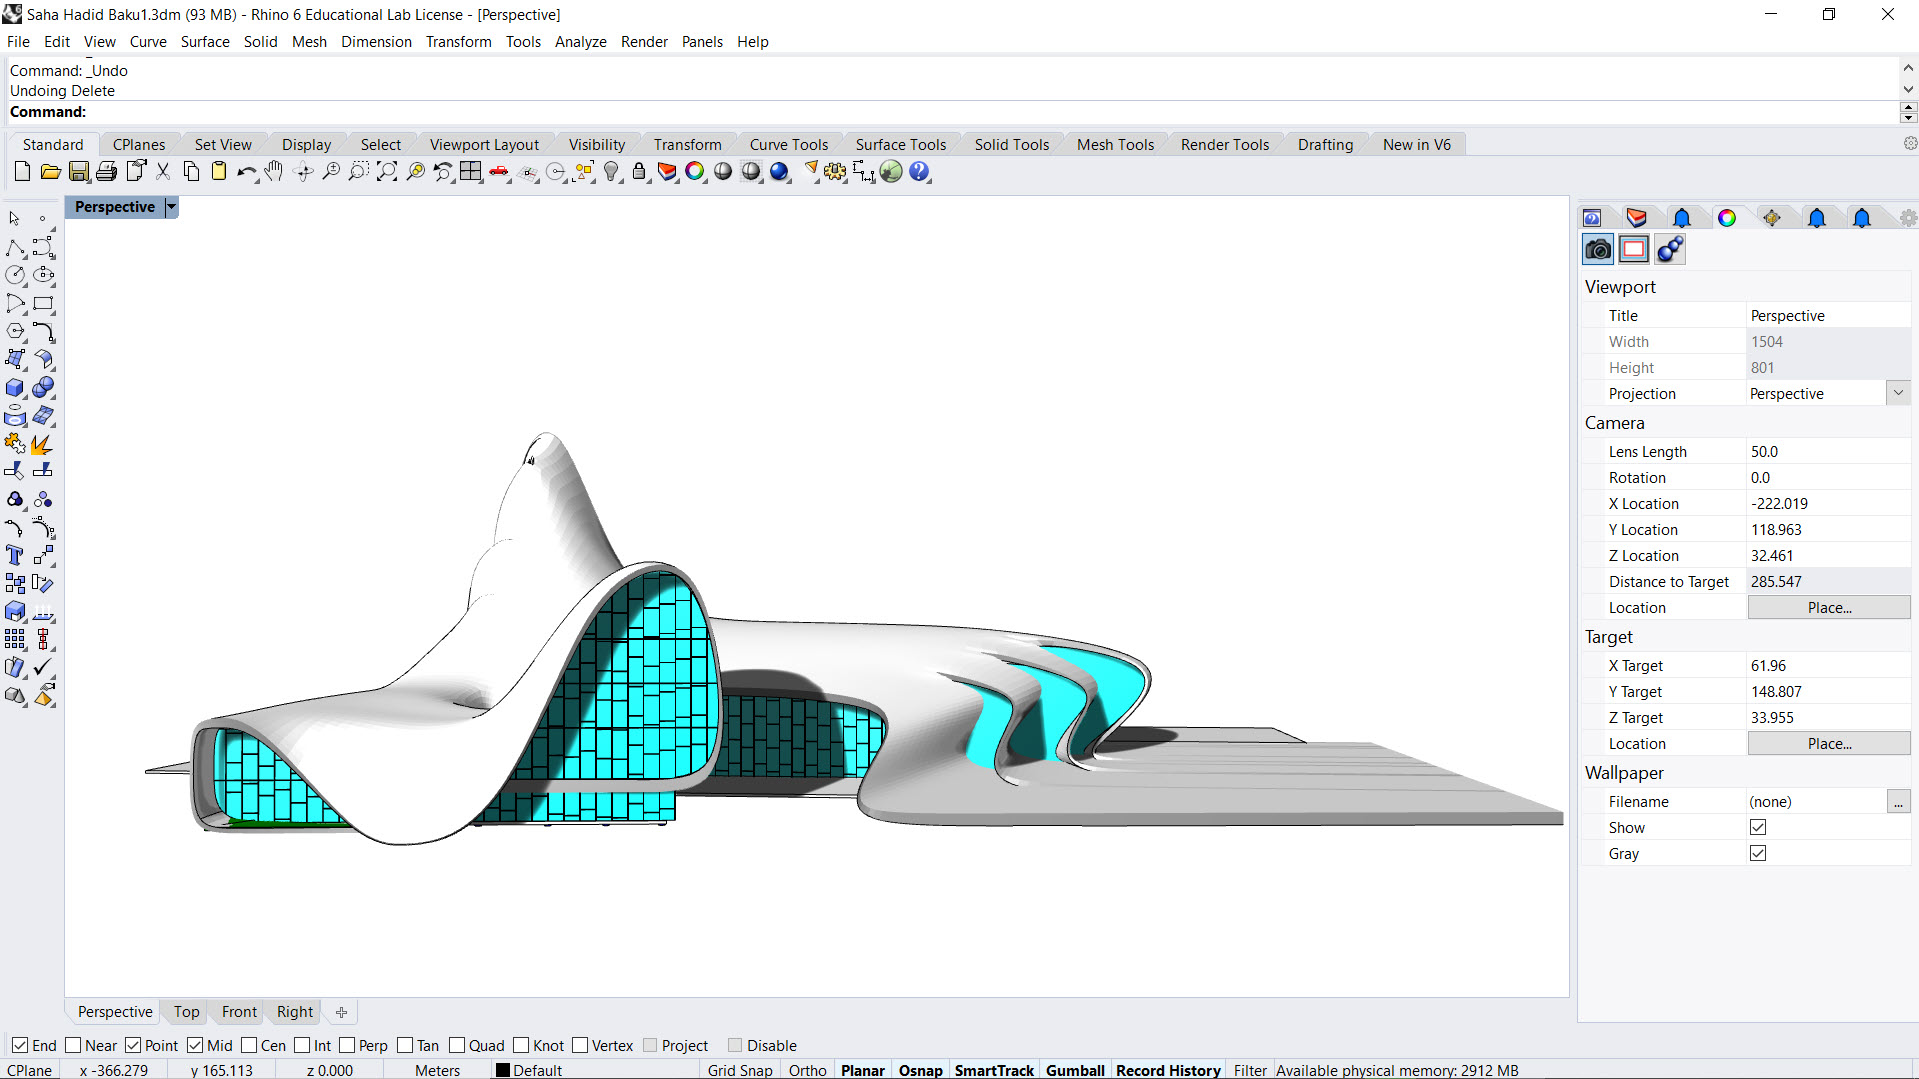This screenshot has height=1079, width=1919.
Task: Click the toolbar options gear at right
Action: click(1909, 144)
